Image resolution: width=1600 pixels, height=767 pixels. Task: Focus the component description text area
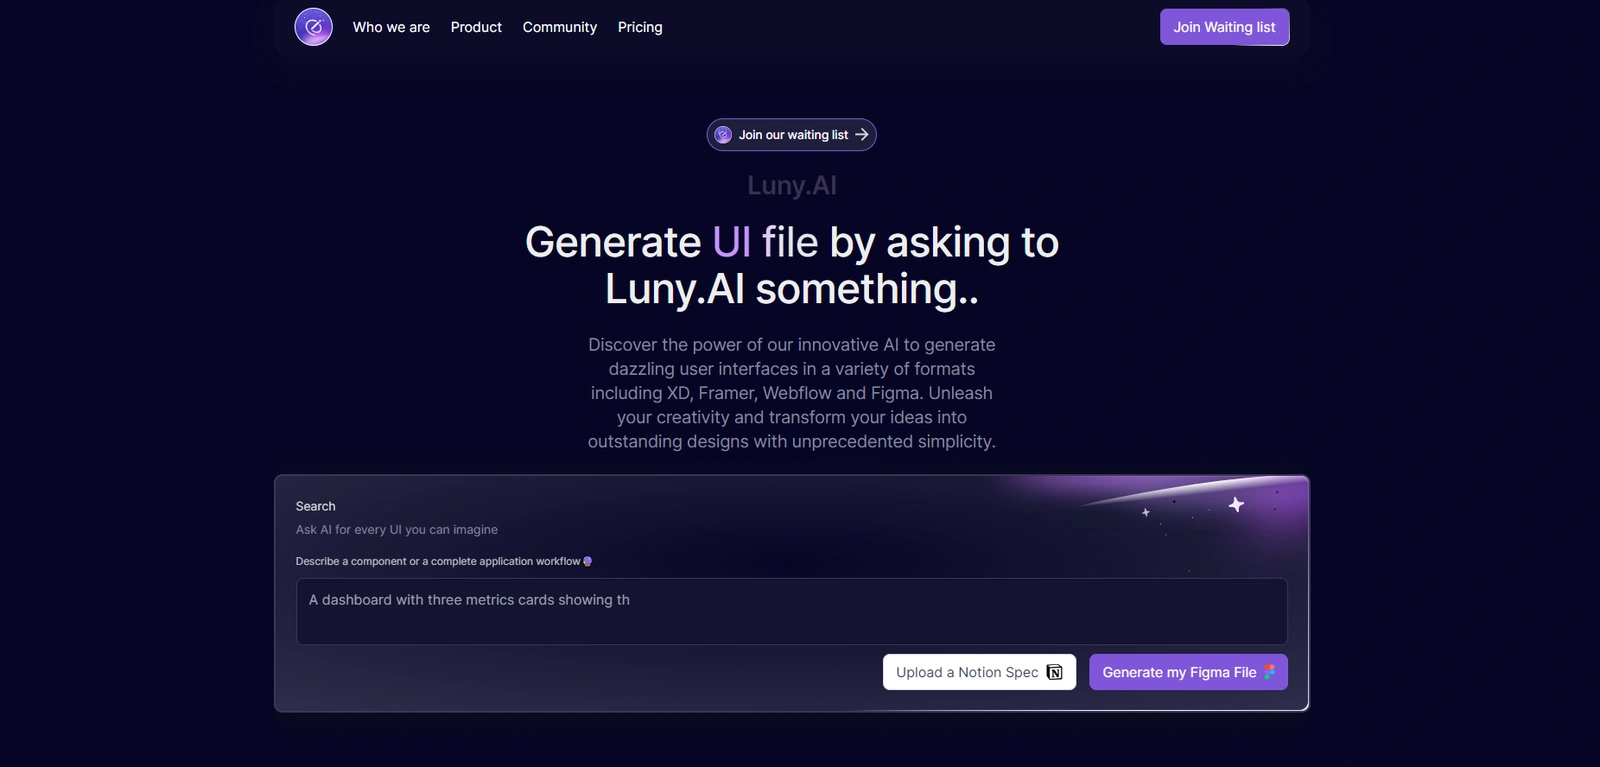[x=791, y=611]
